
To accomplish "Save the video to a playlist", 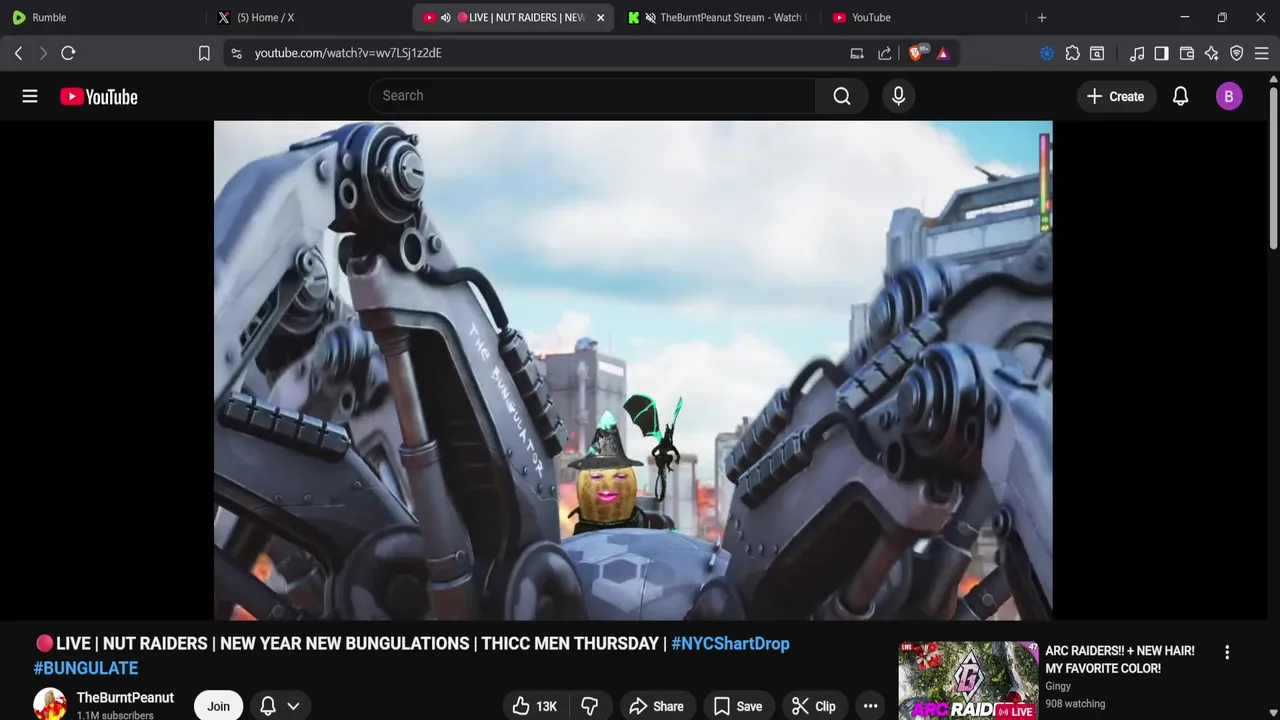I will coord(737,706).
